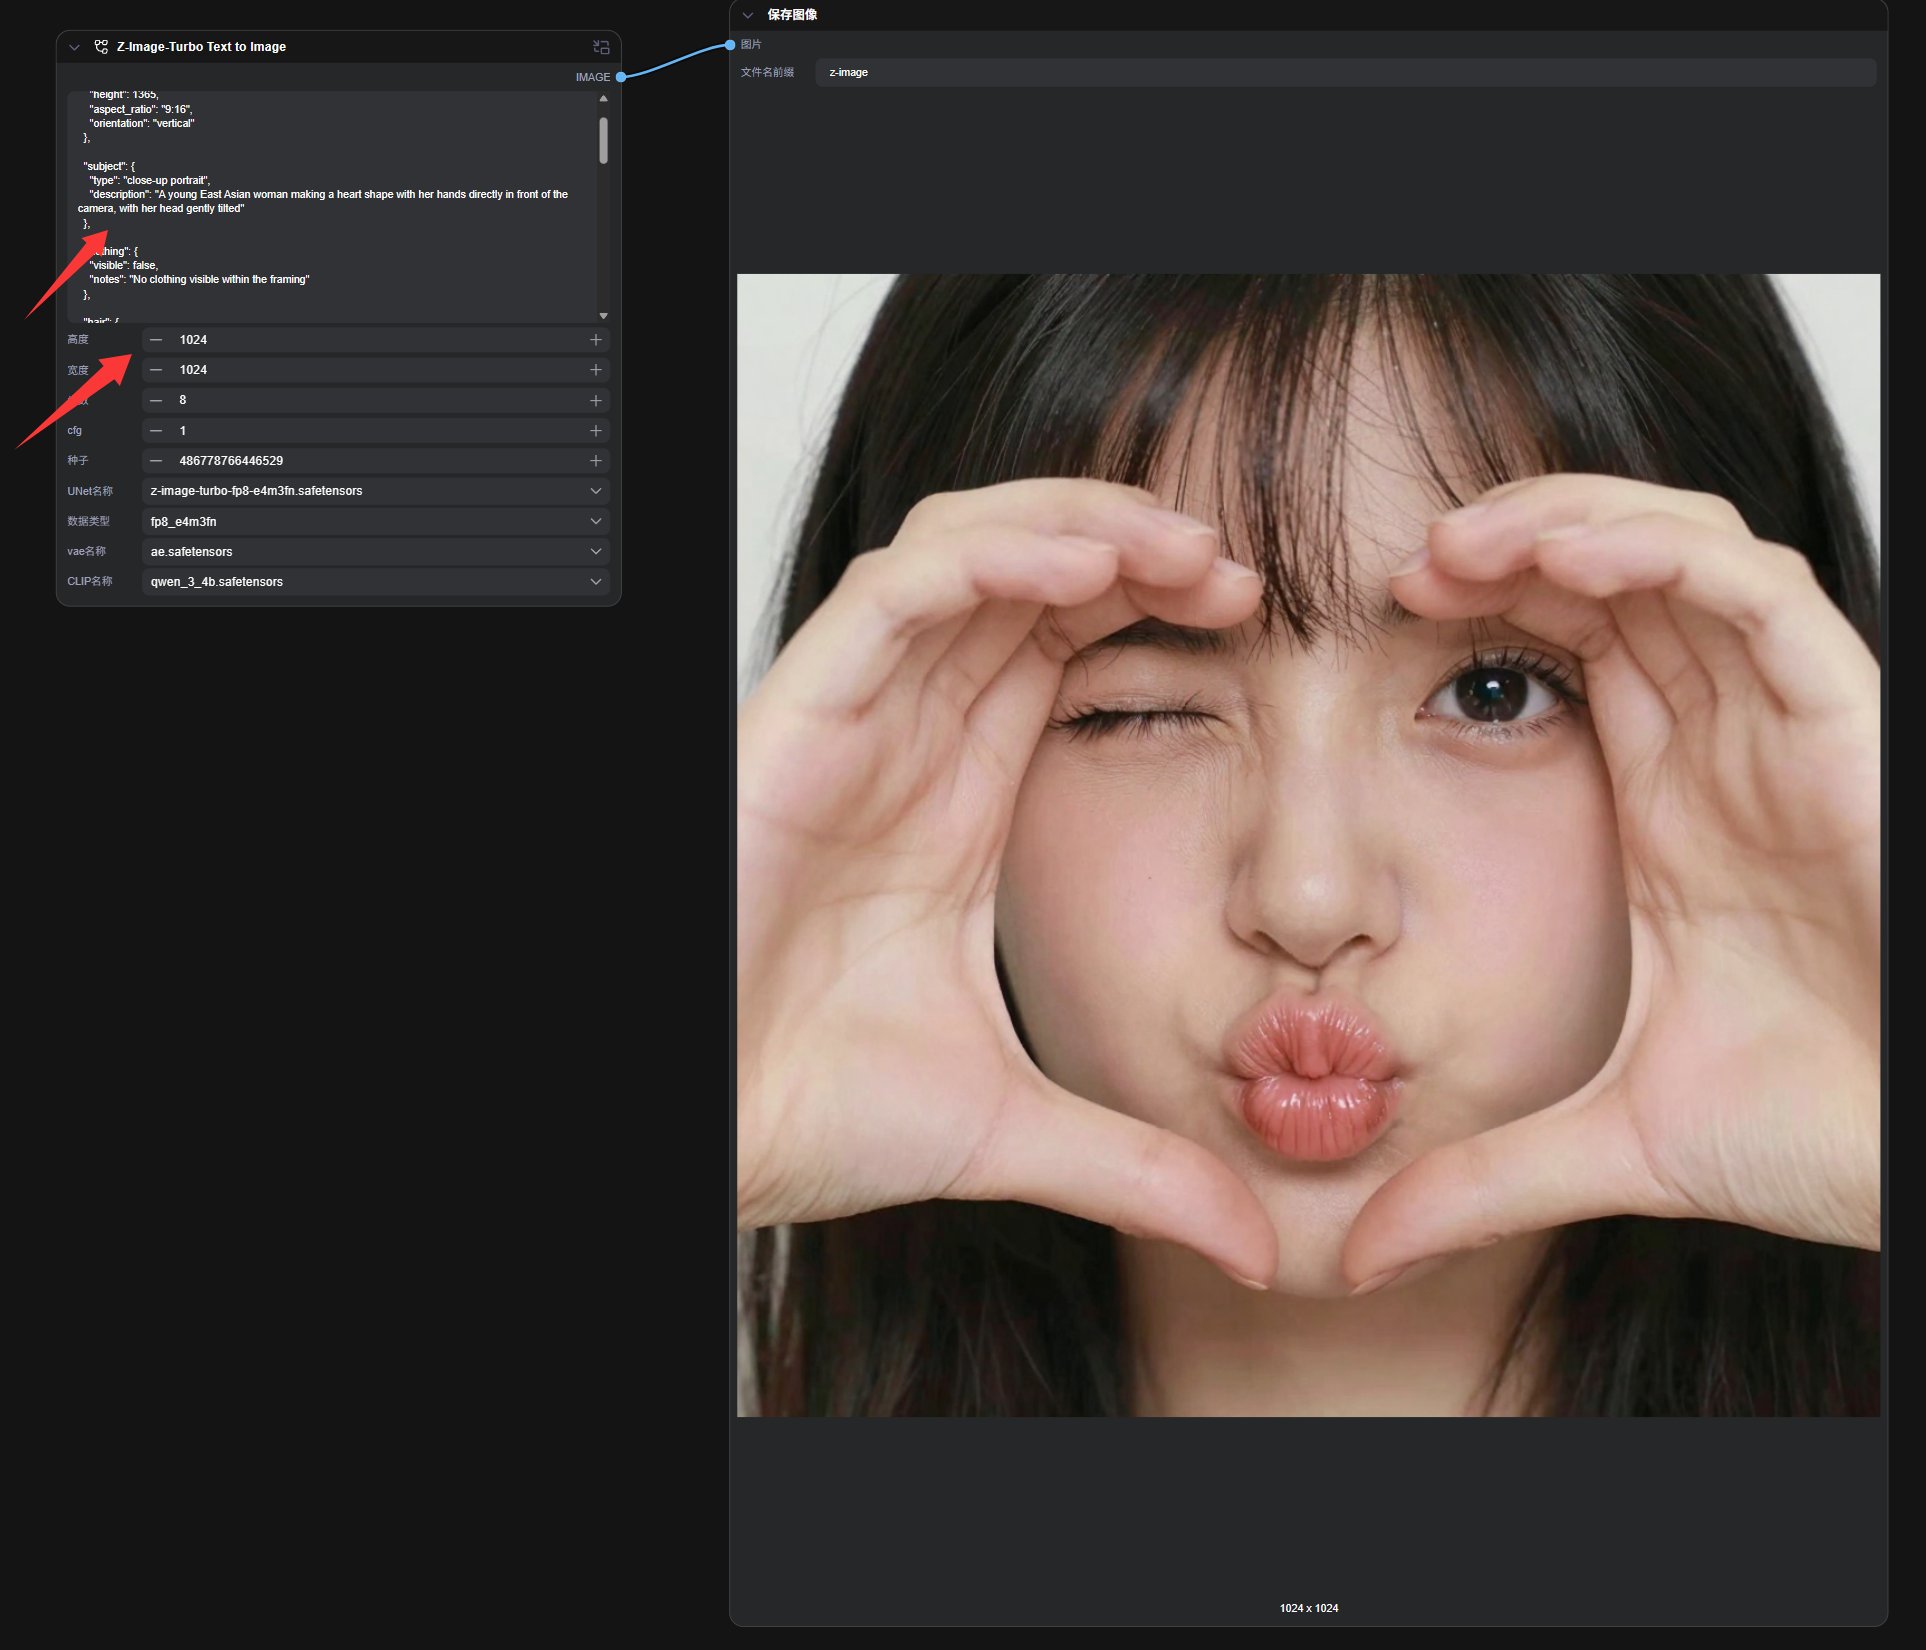Decrease the 高度 (height) value with minus
This screenshot has width=1926, height=1650.
point(156,340)
